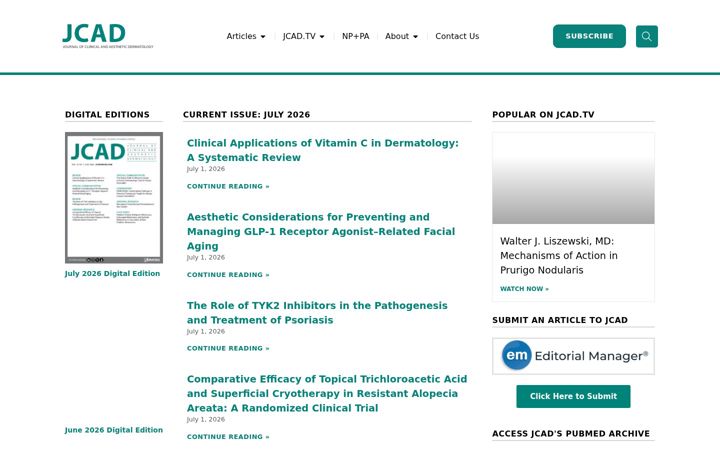Click the JCAD logo in header

[108, 36]
